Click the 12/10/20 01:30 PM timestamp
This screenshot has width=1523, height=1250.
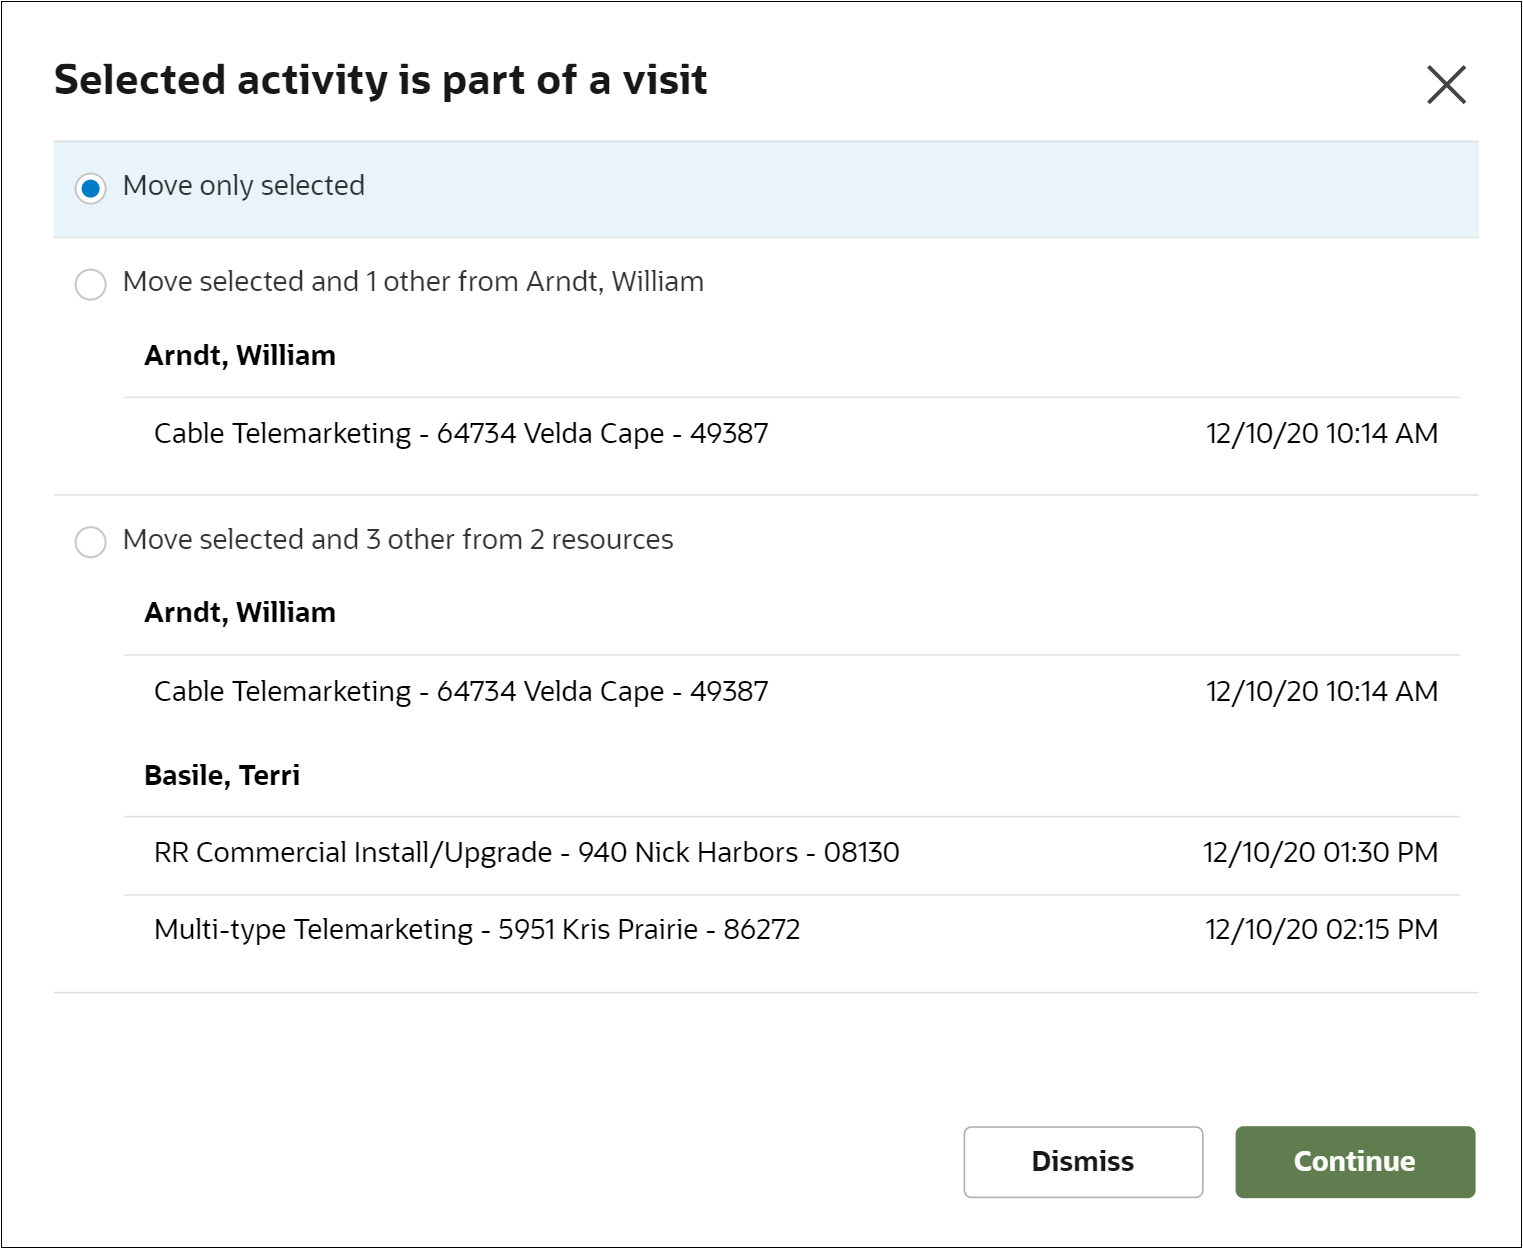(x=1320, y=853)
